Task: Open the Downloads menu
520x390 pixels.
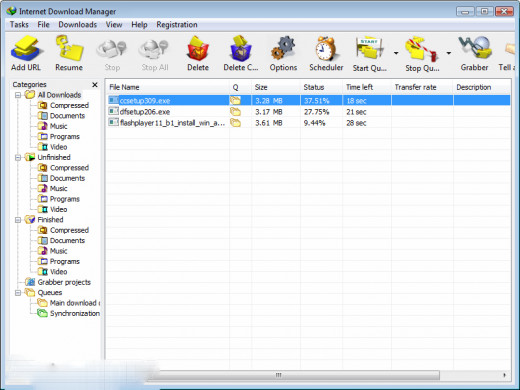Action: (78, 25)
